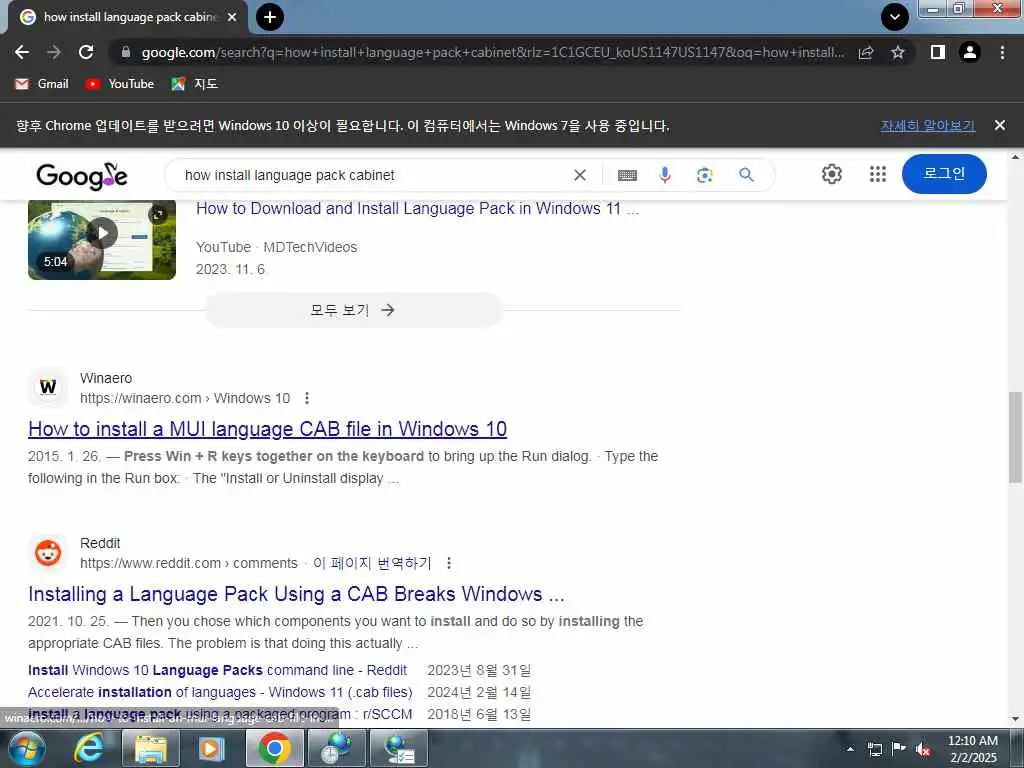Screen dimensions: 1024x768
Task: Click the muted volume tray icon
Action: point(923,749)
